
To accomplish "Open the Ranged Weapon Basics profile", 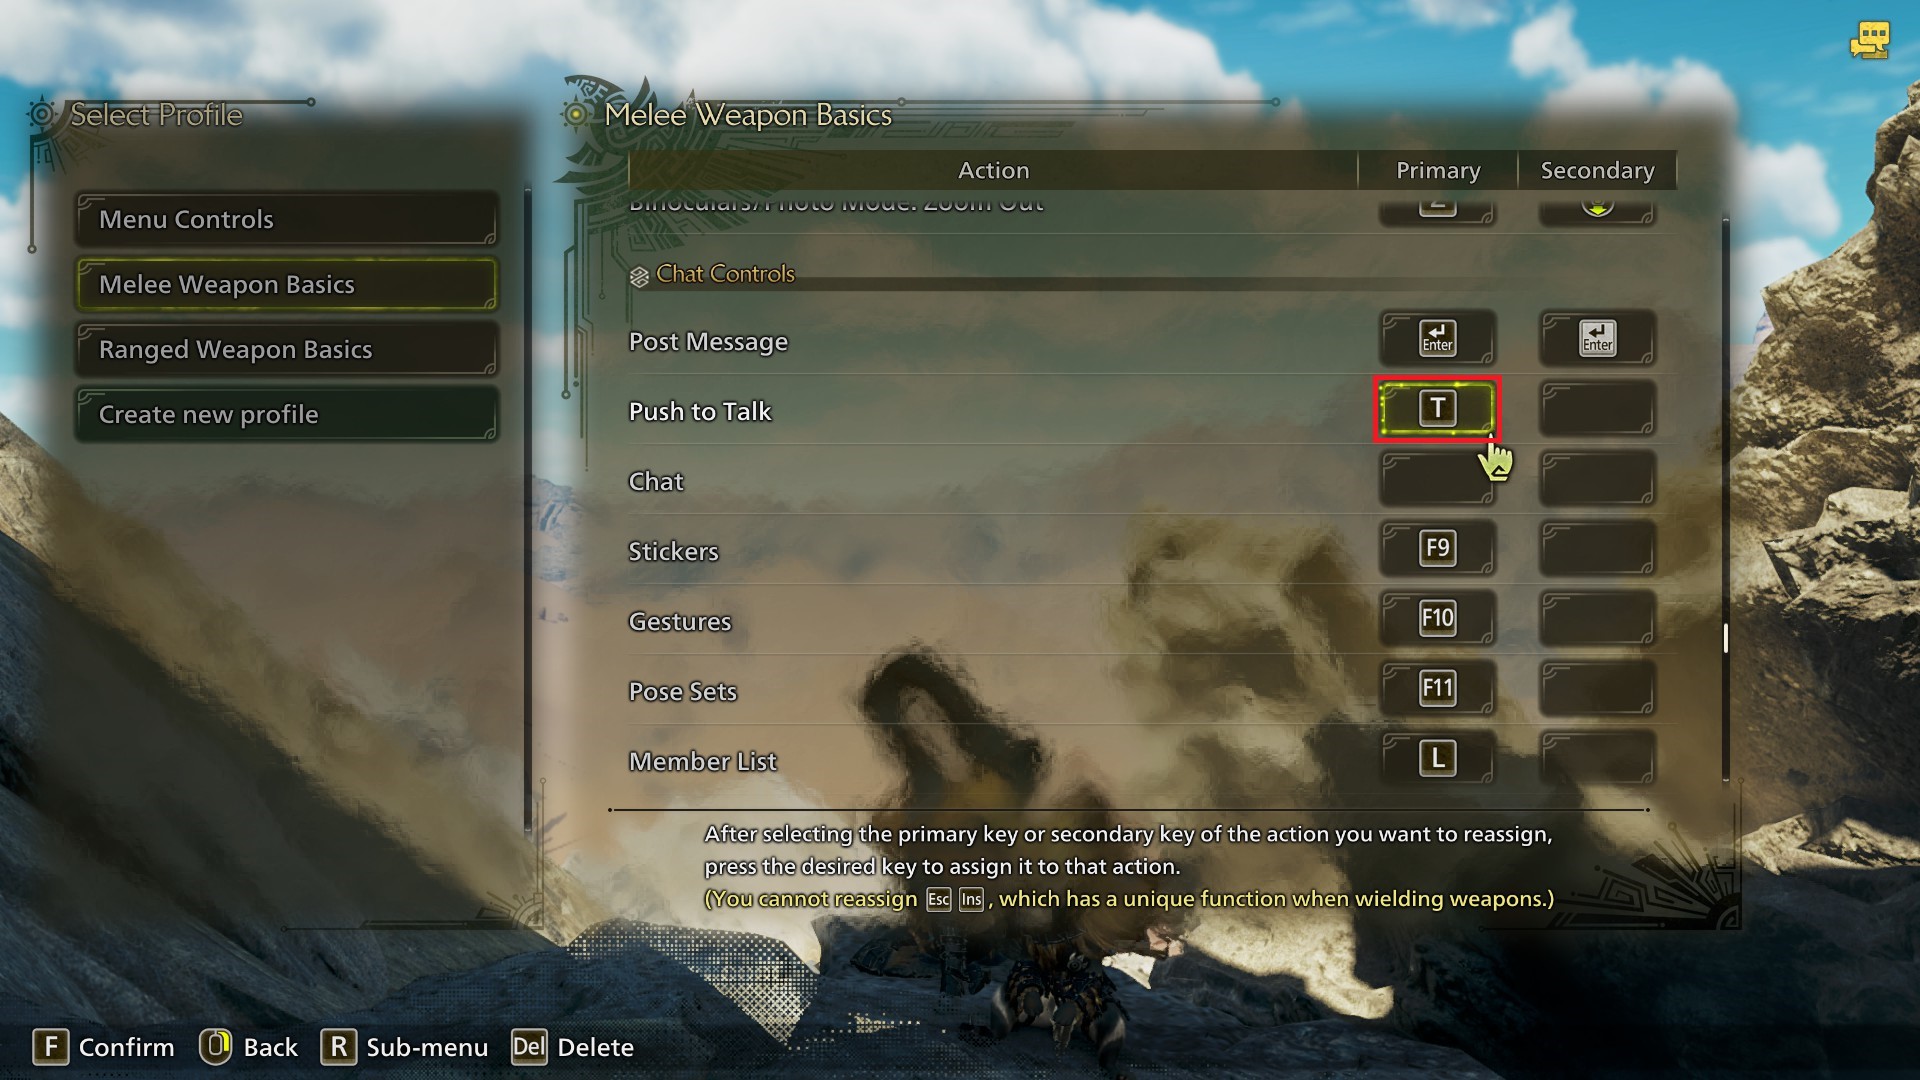I will coord(286,349).
